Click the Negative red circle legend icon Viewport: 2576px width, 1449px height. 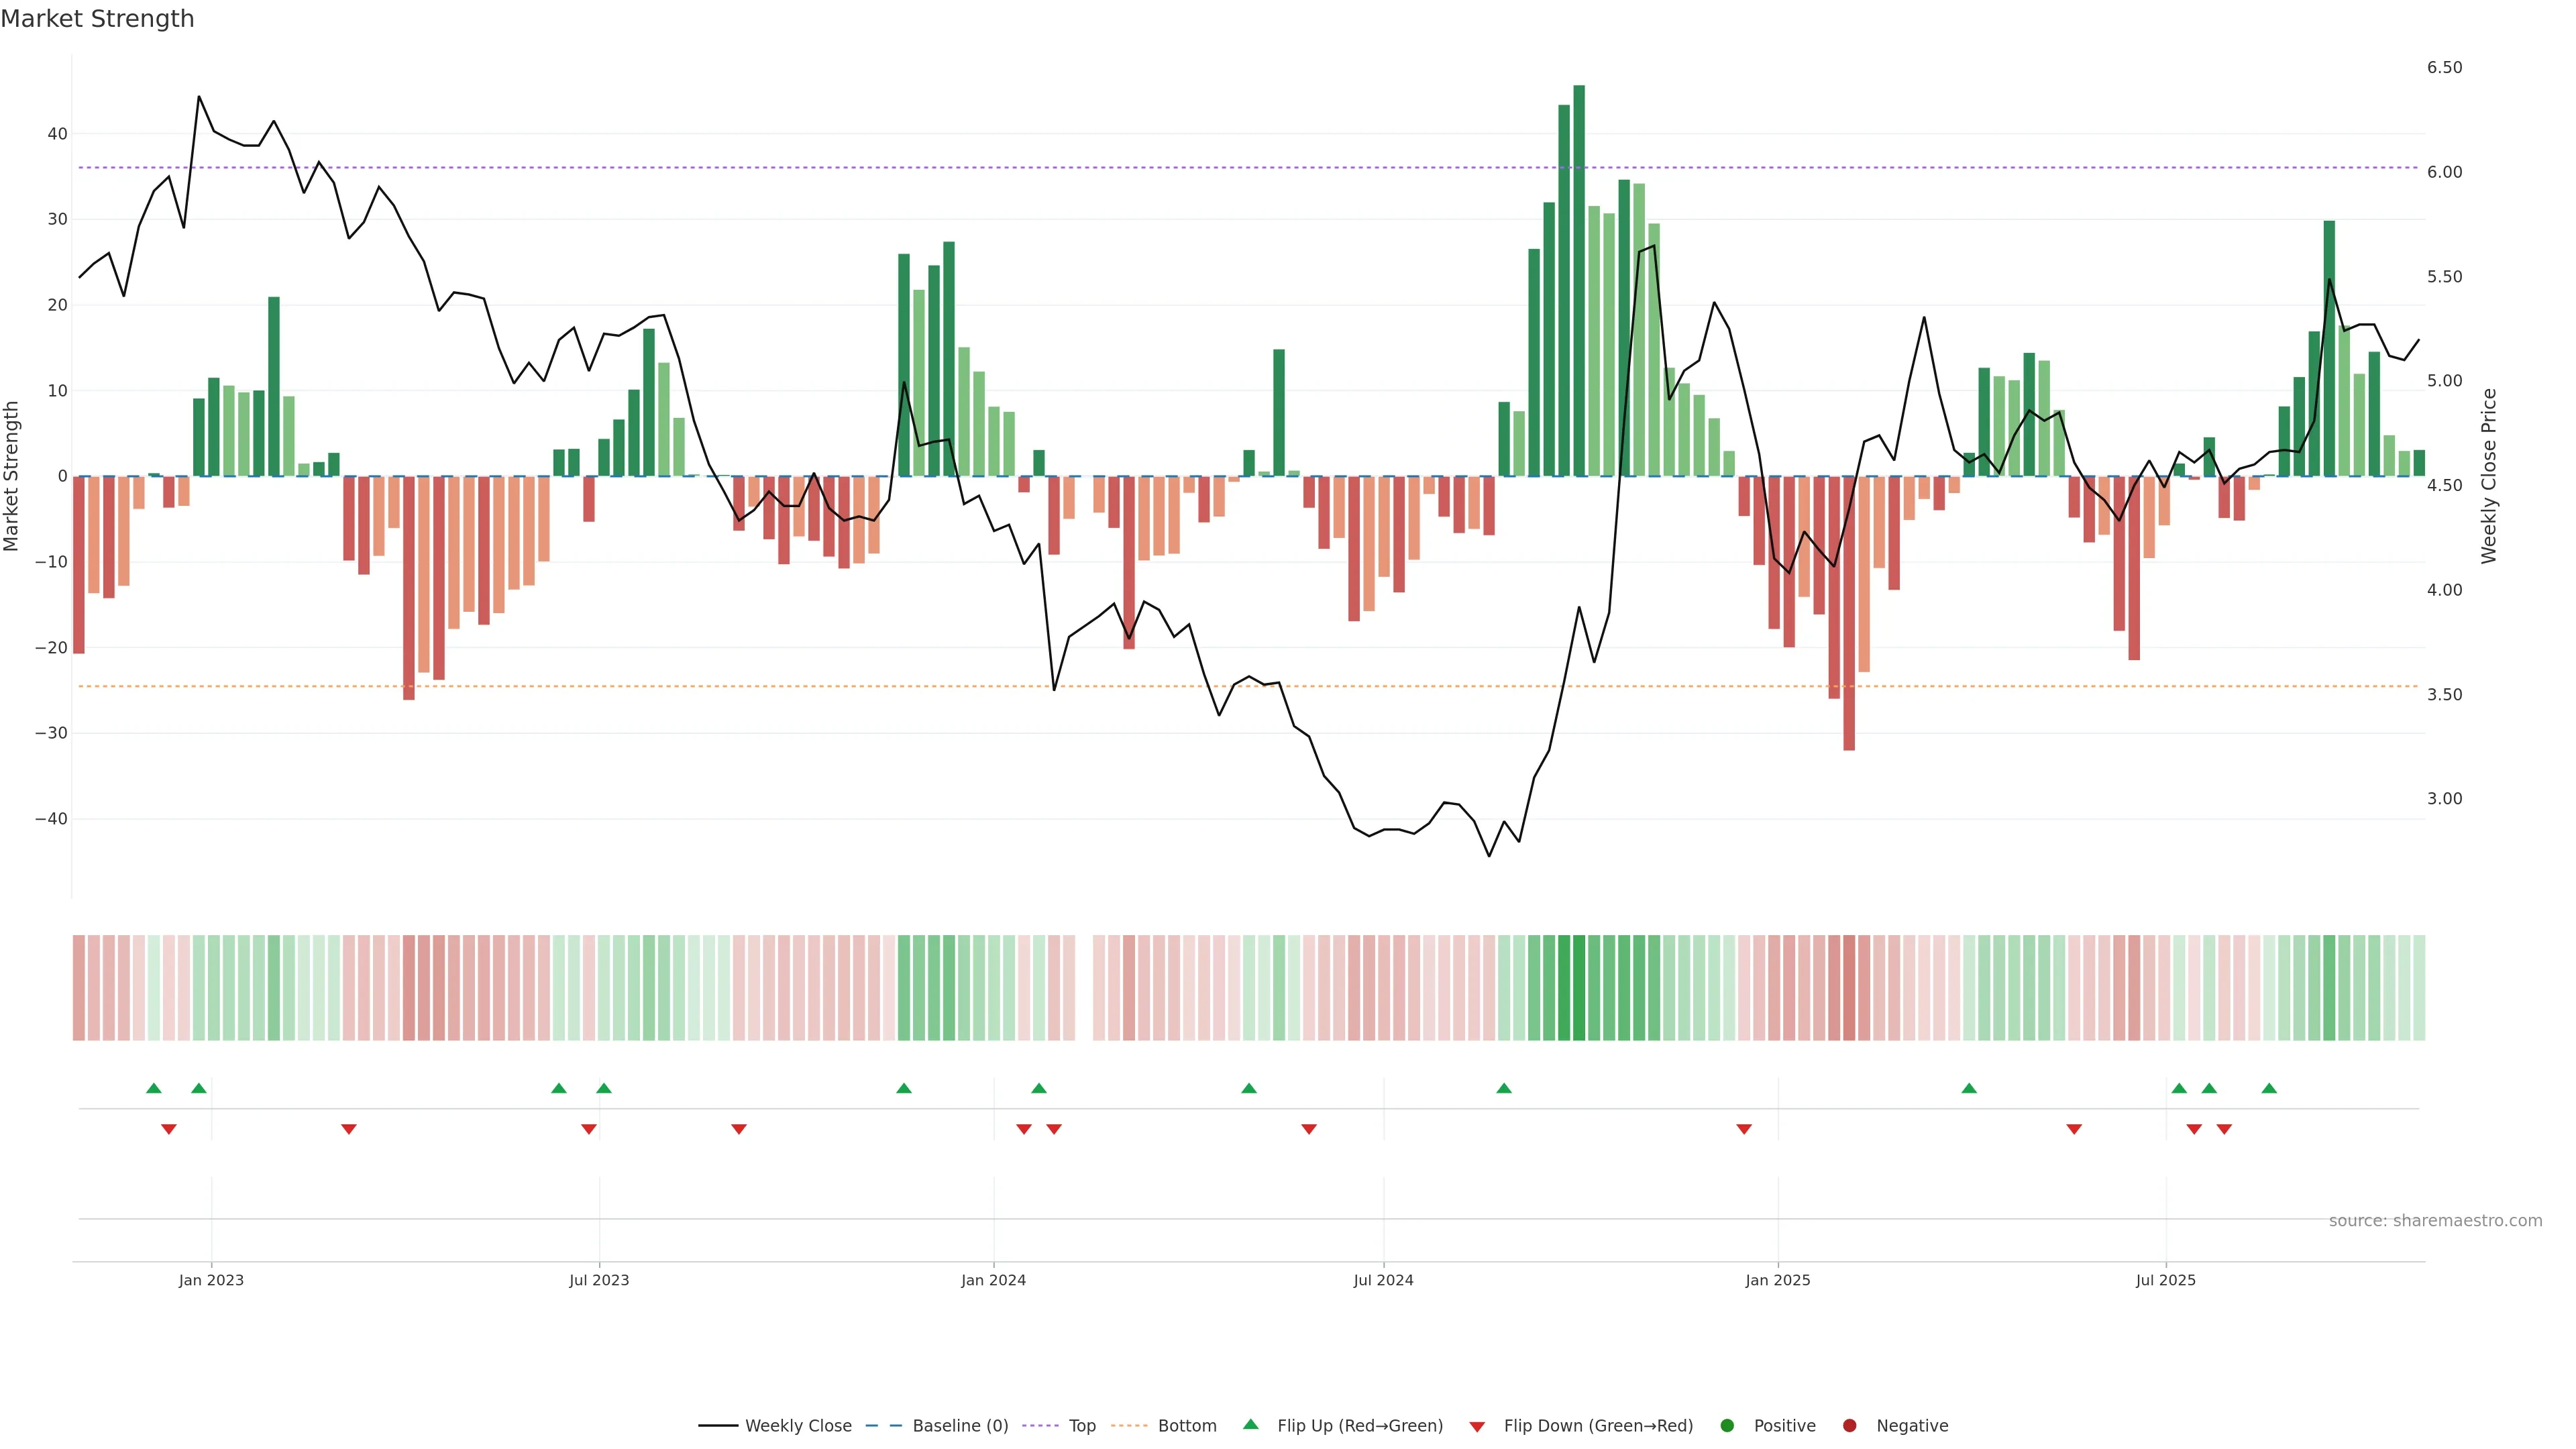point(1849,1426)
